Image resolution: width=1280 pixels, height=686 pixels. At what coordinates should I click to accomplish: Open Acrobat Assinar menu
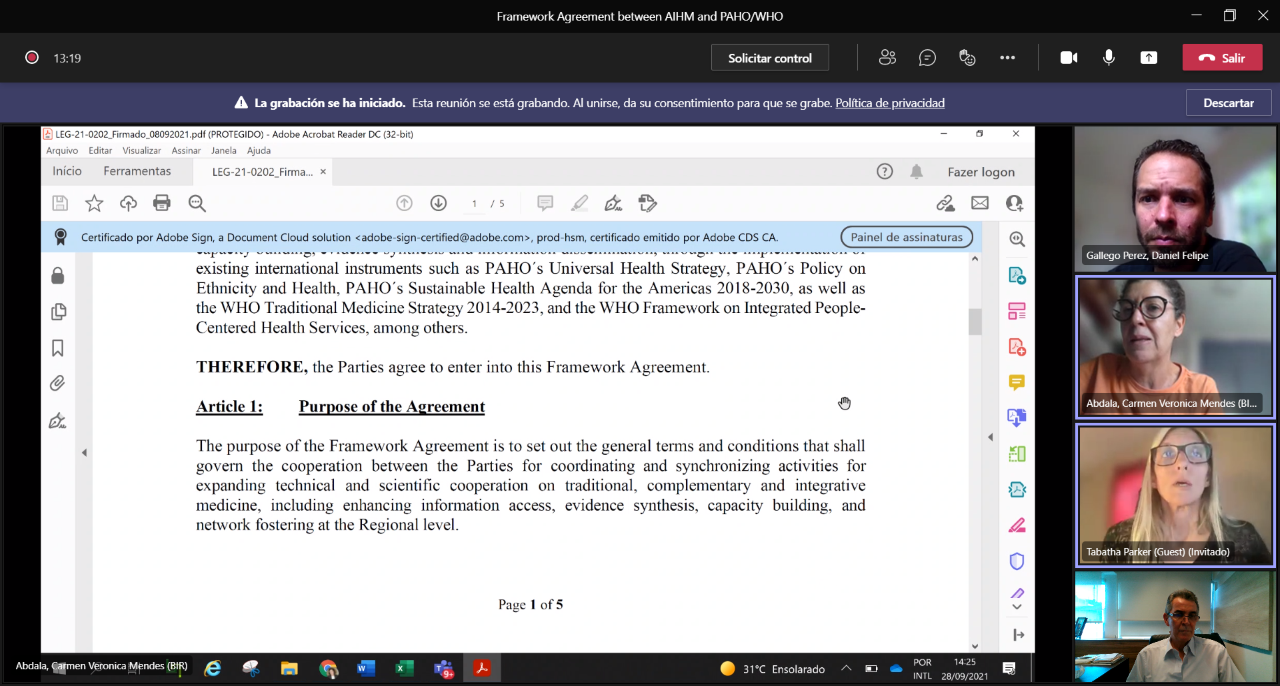click(187, 151)
